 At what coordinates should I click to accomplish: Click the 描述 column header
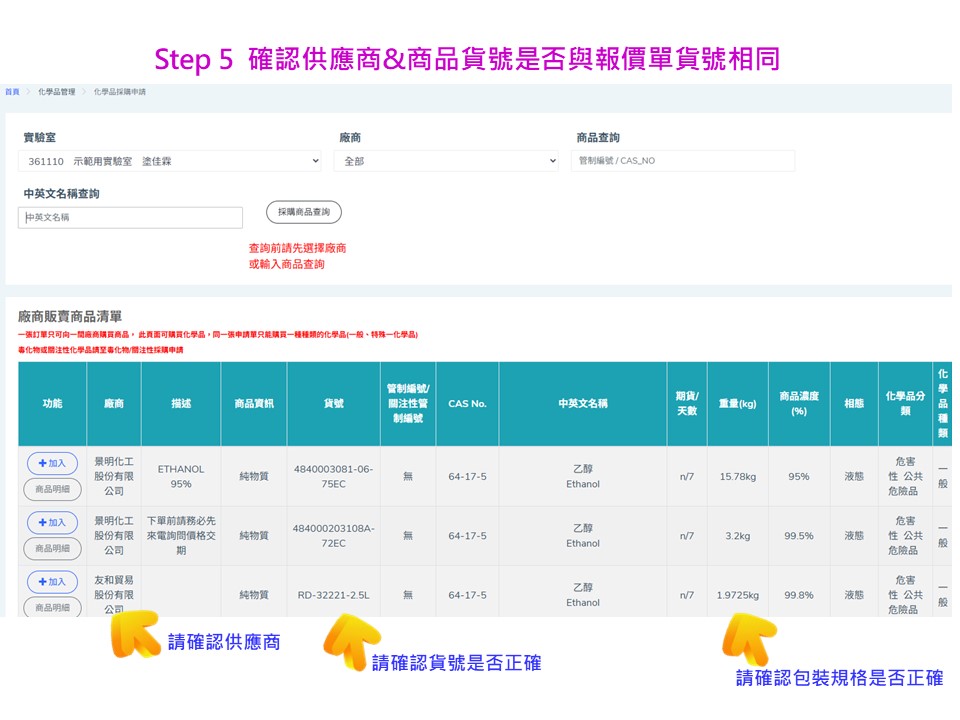pos(181,403)
